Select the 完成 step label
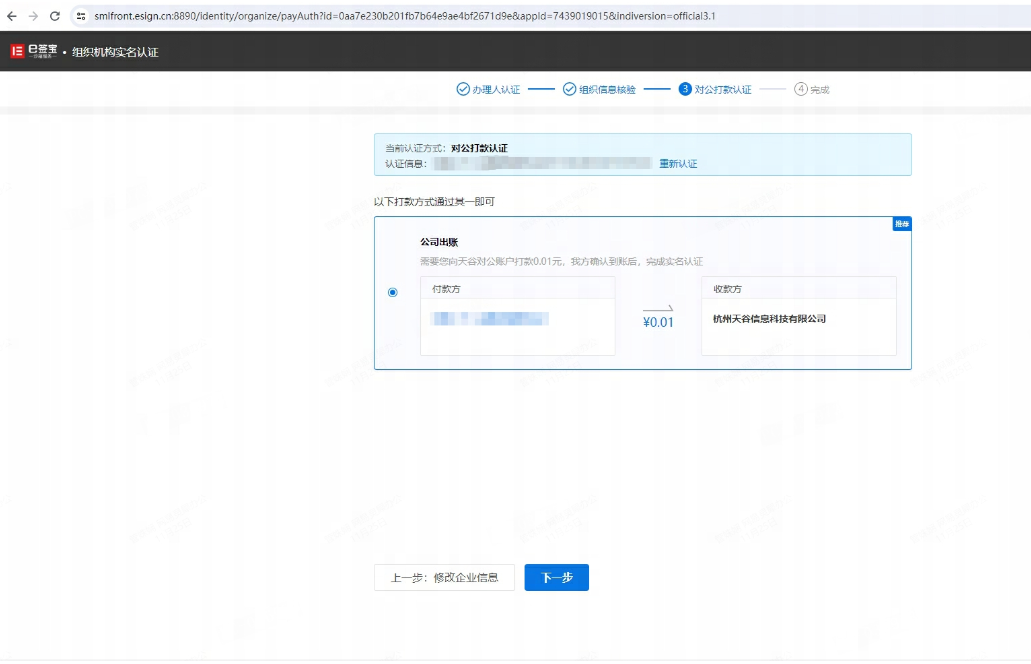 [x=819, y=89]
